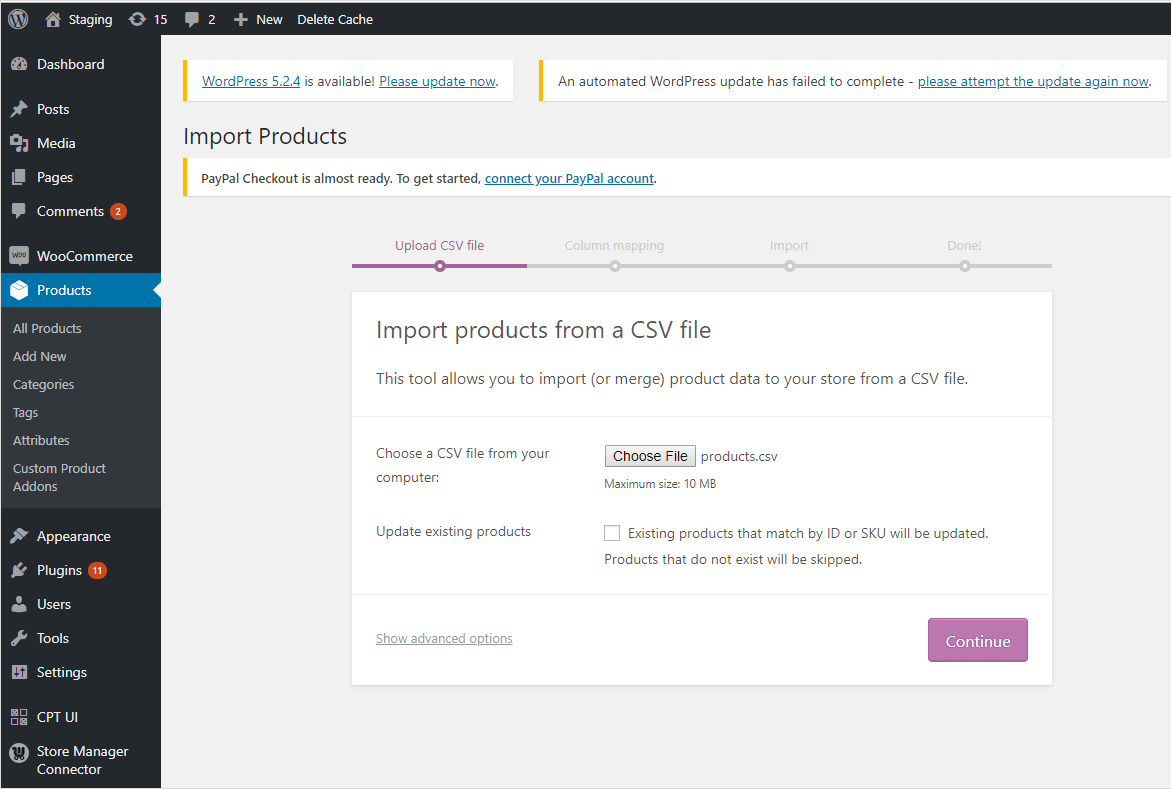
Task: Click the Users person icon
Action: (x=19, y=604)
